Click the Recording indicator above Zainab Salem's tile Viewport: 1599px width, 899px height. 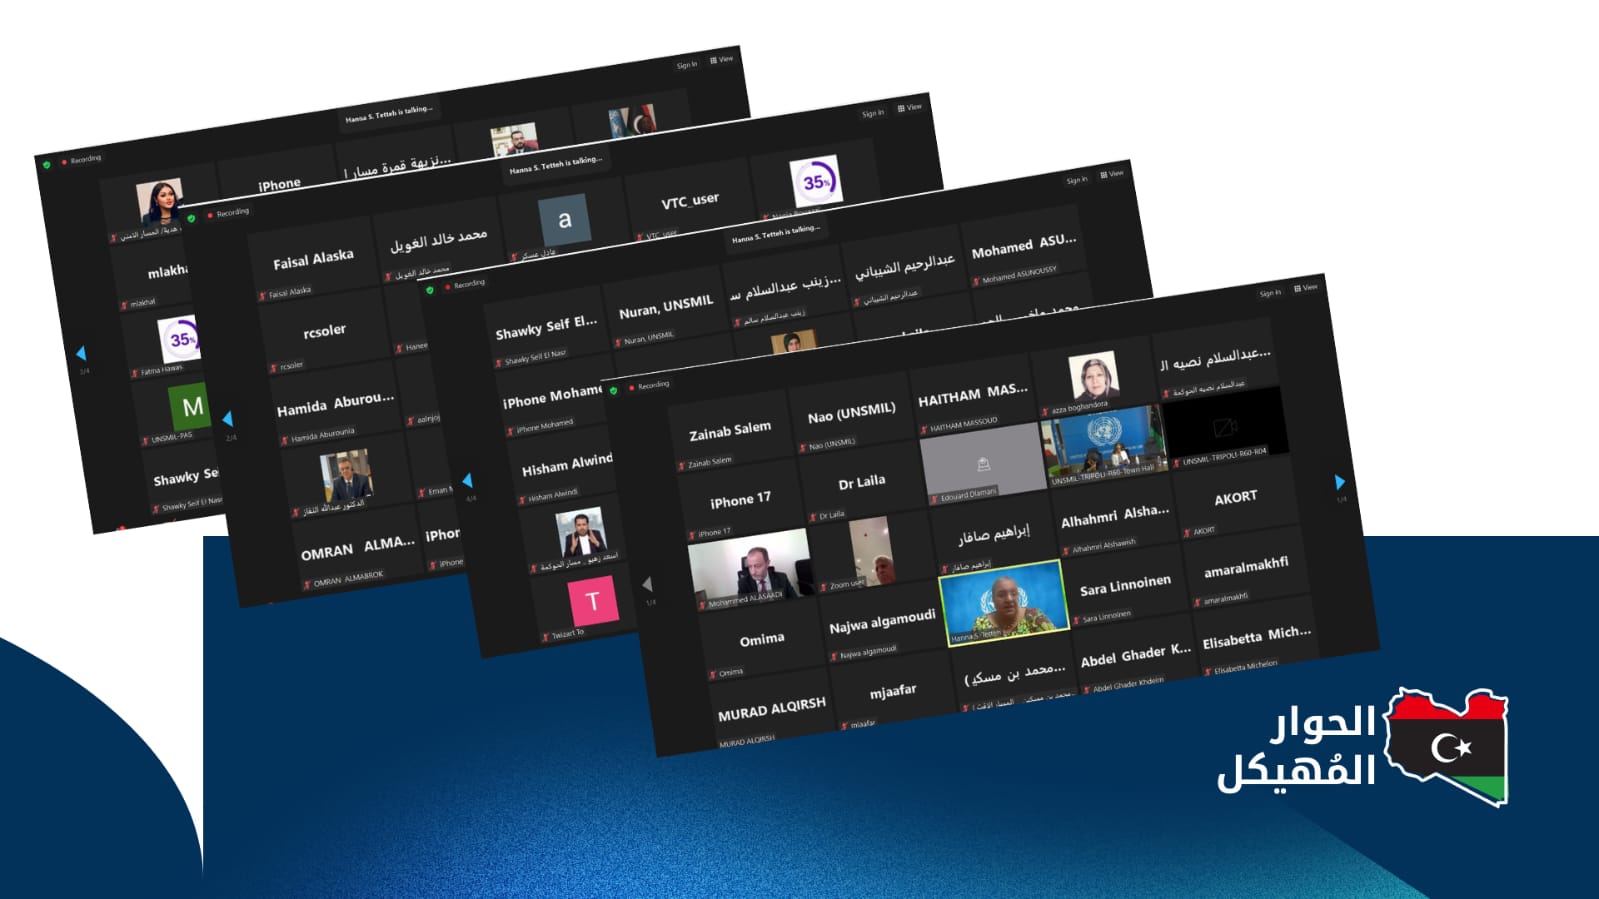pyautogui.click(x=650, y=385)
